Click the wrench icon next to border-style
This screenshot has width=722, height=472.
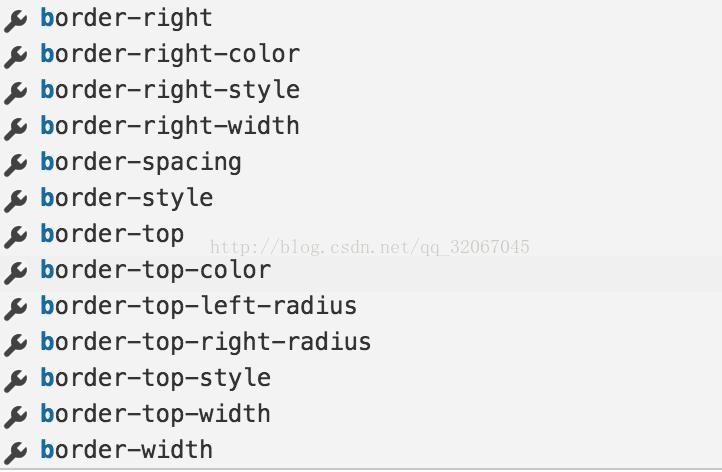click(16, 201)
